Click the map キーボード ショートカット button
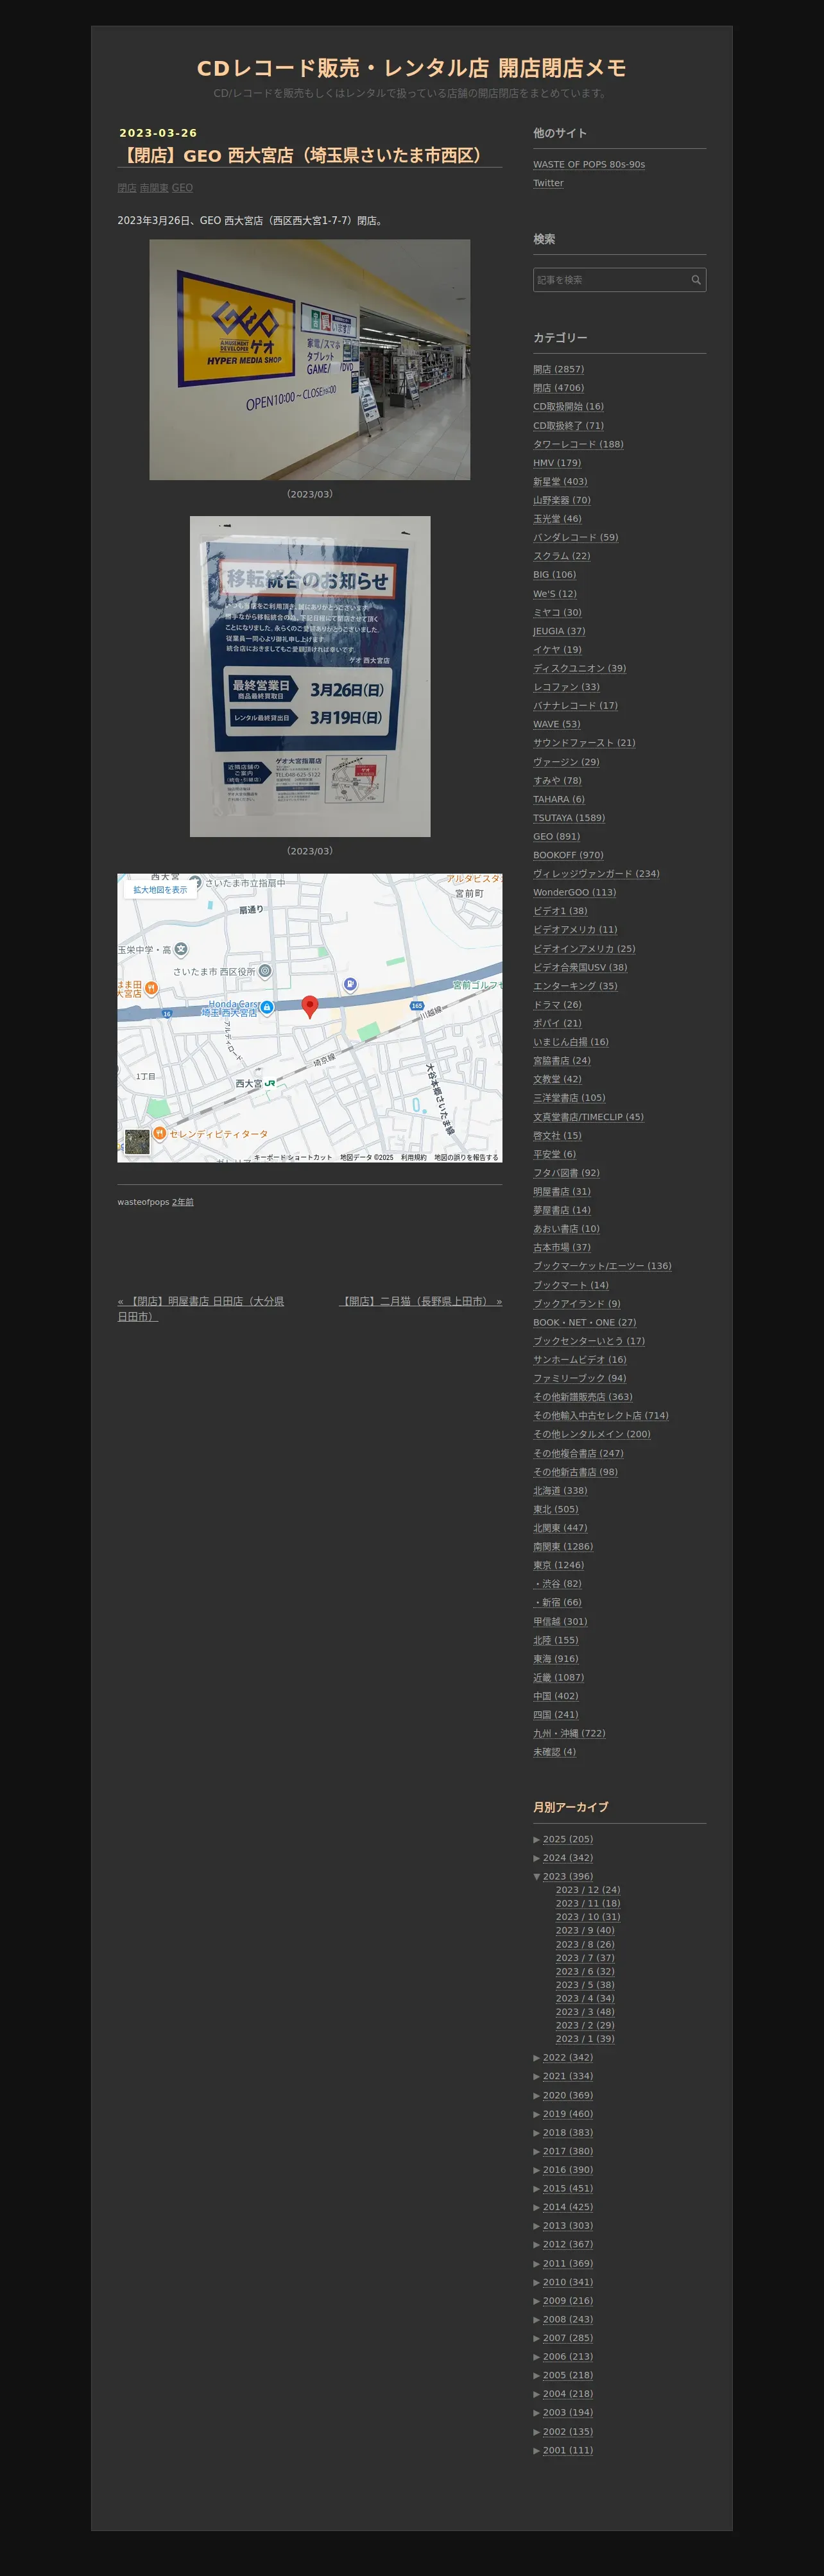Screen dimensions: 824x2576 [293, 1157]
